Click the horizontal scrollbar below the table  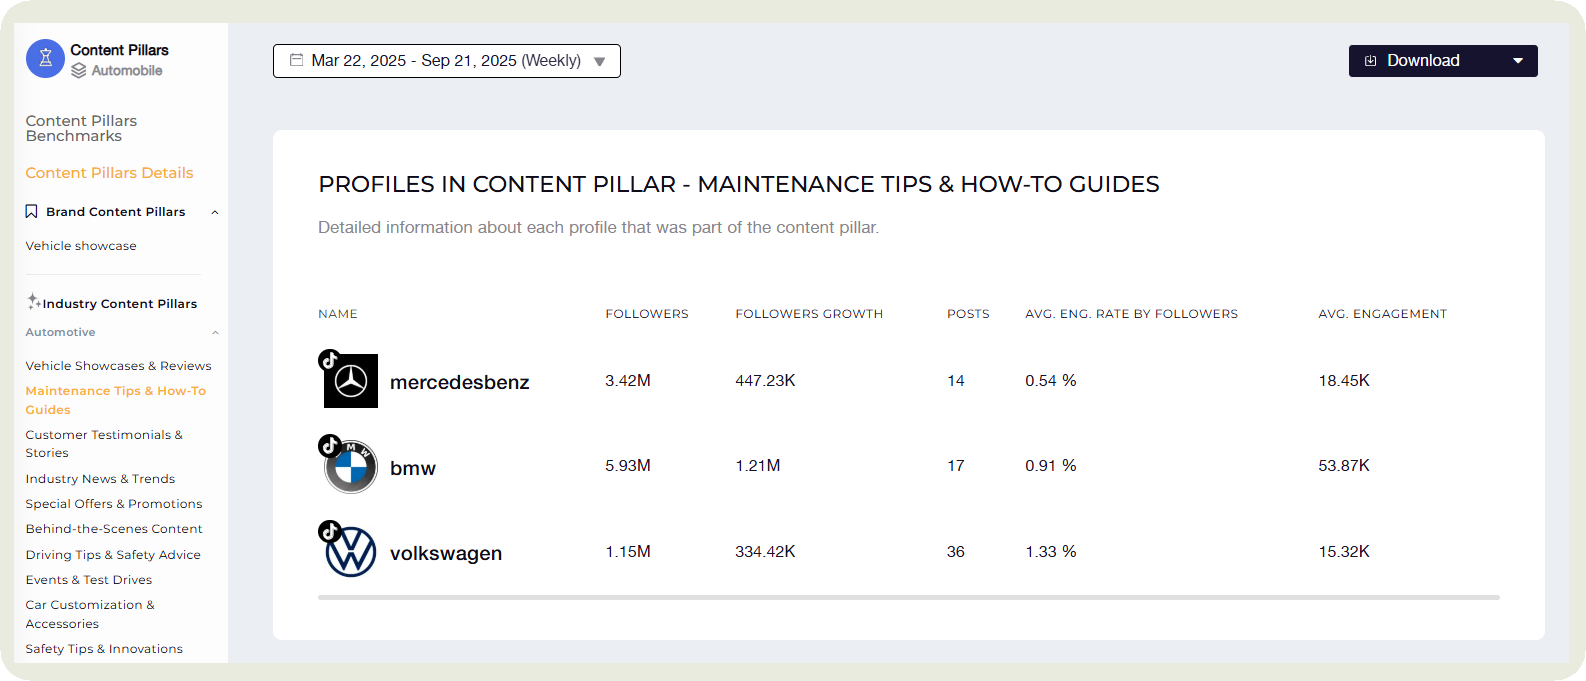point(908,597)
